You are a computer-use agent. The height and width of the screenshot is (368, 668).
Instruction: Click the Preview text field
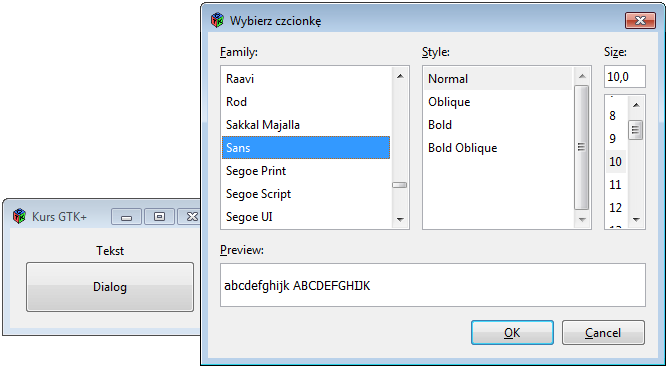tap(433, 285)
